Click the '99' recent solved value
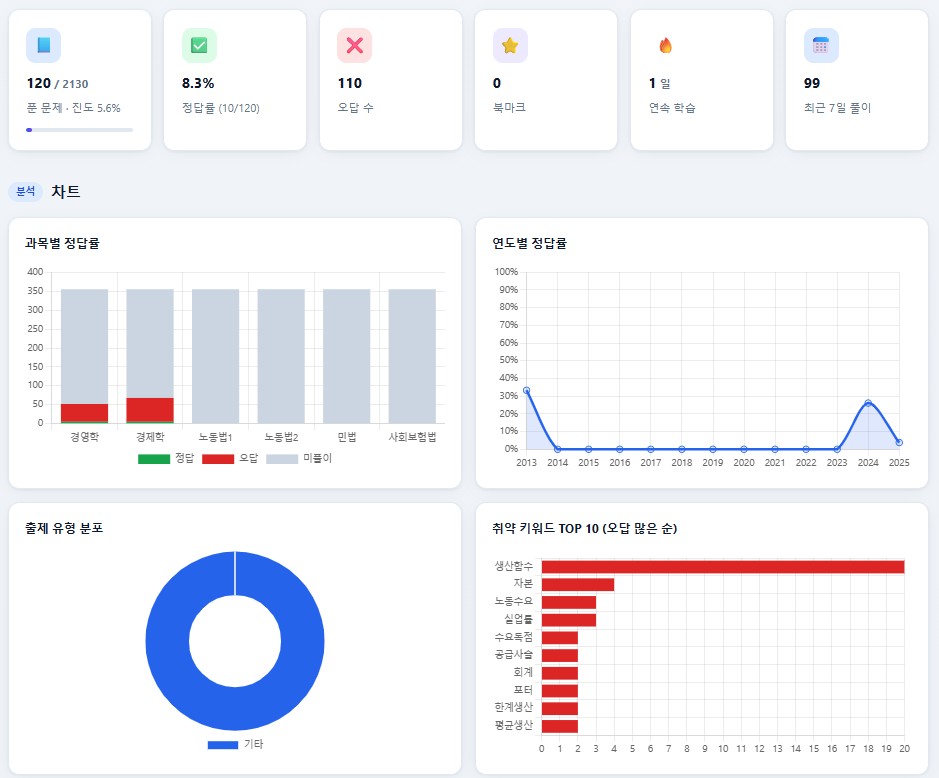 coord(812,83)
